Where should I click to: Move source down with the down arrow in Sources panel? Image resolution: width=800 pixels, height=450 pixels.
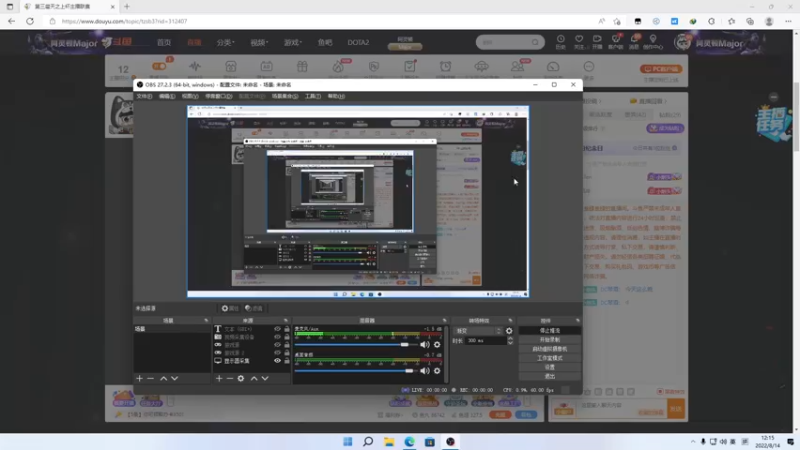265,379
